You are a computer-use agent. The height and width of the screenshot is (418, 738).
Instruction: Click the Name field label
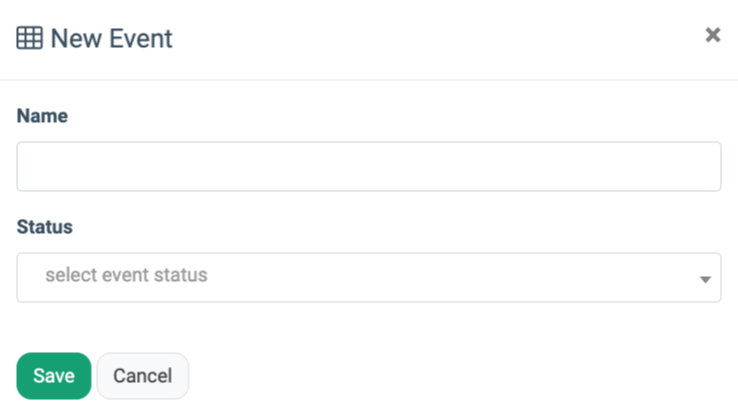(x=42, y=116)
